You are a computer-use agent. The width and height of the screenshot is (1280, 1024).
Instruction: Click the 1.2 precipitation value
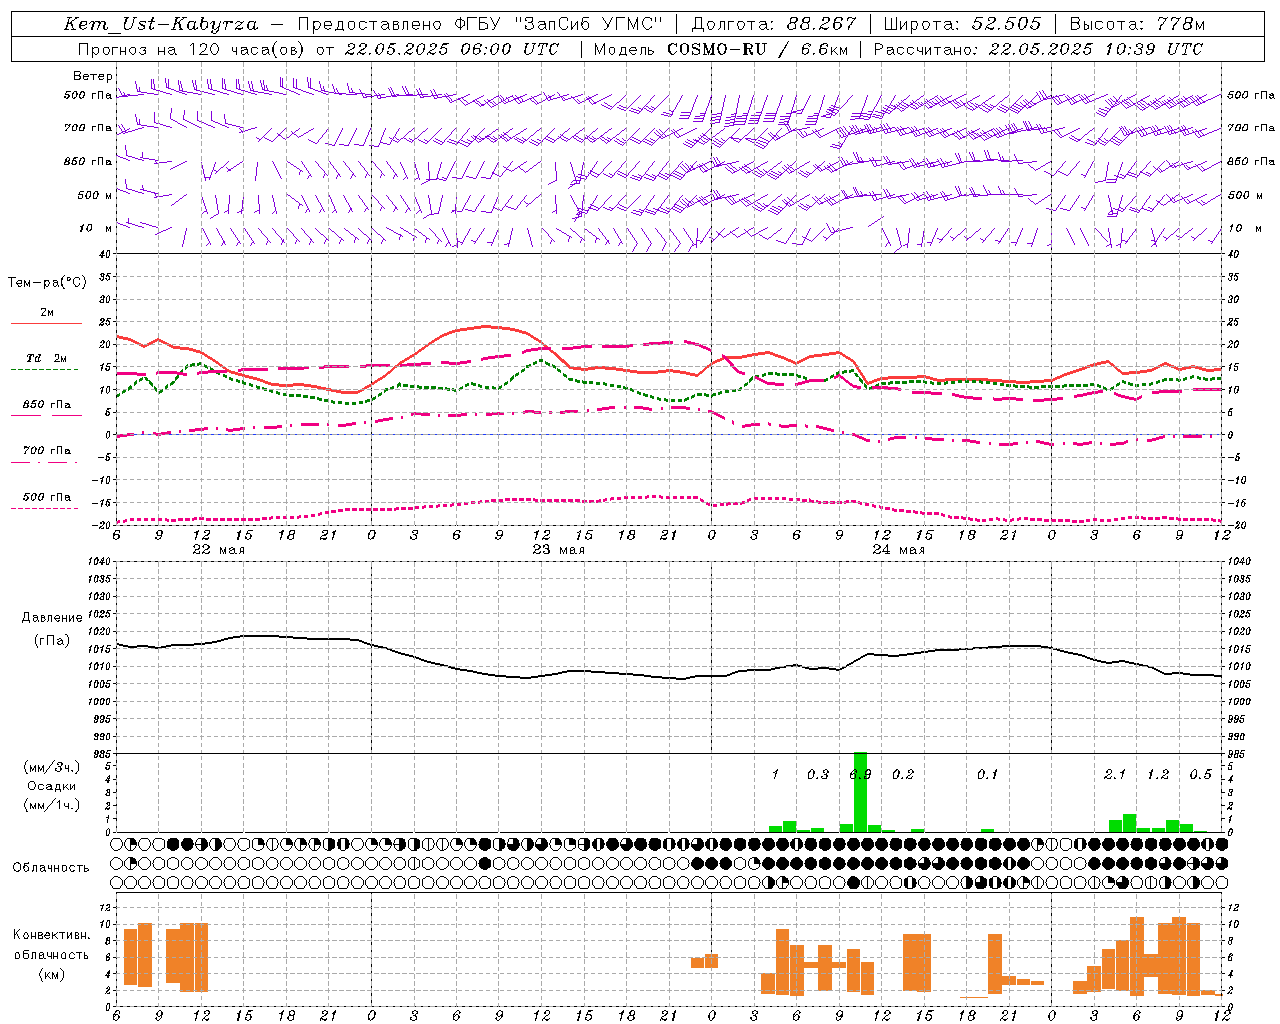click(1158, 775)
